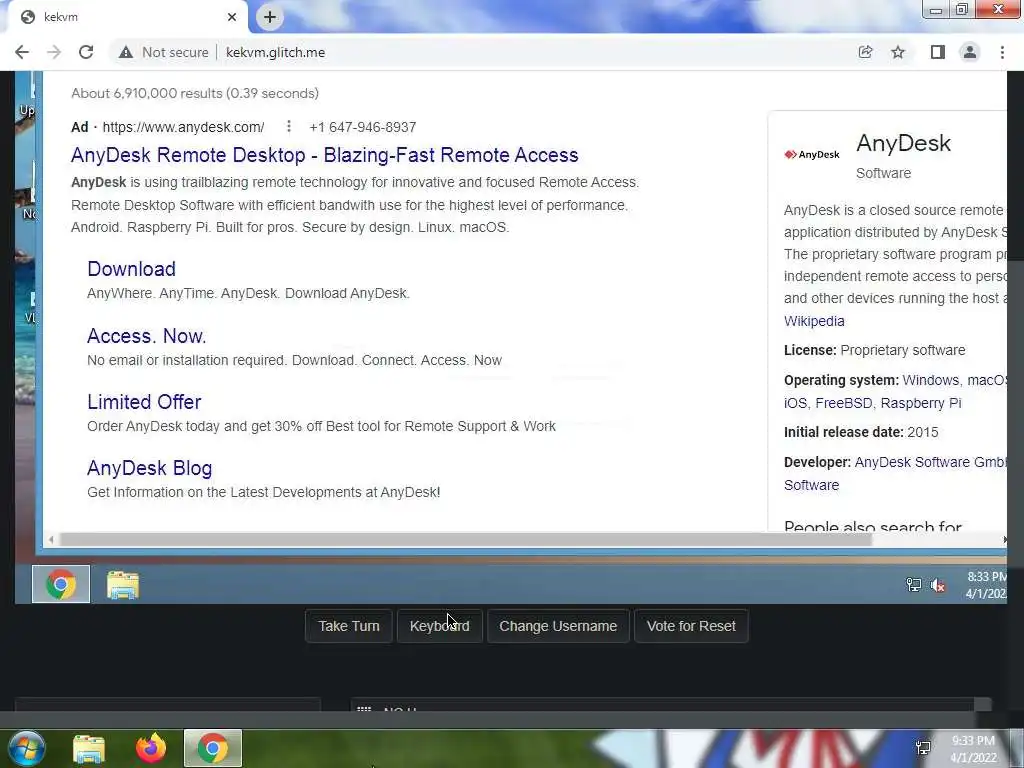Screen dimensions: 1024x768
Task: Open the Keyboard button
Action: click(x=440, y=626)
